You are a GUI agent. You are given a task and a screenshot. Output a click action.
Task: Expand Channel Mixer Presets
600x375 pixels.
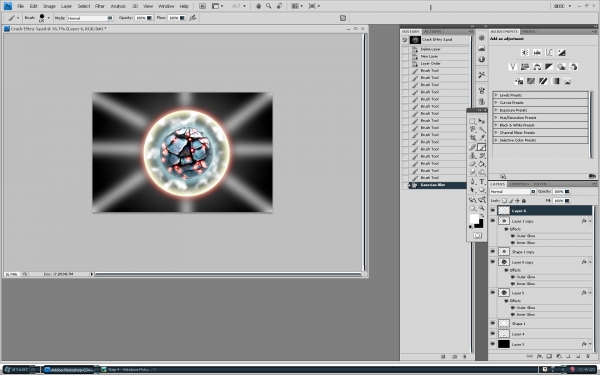pyautogui.click(x=496, y=132)
